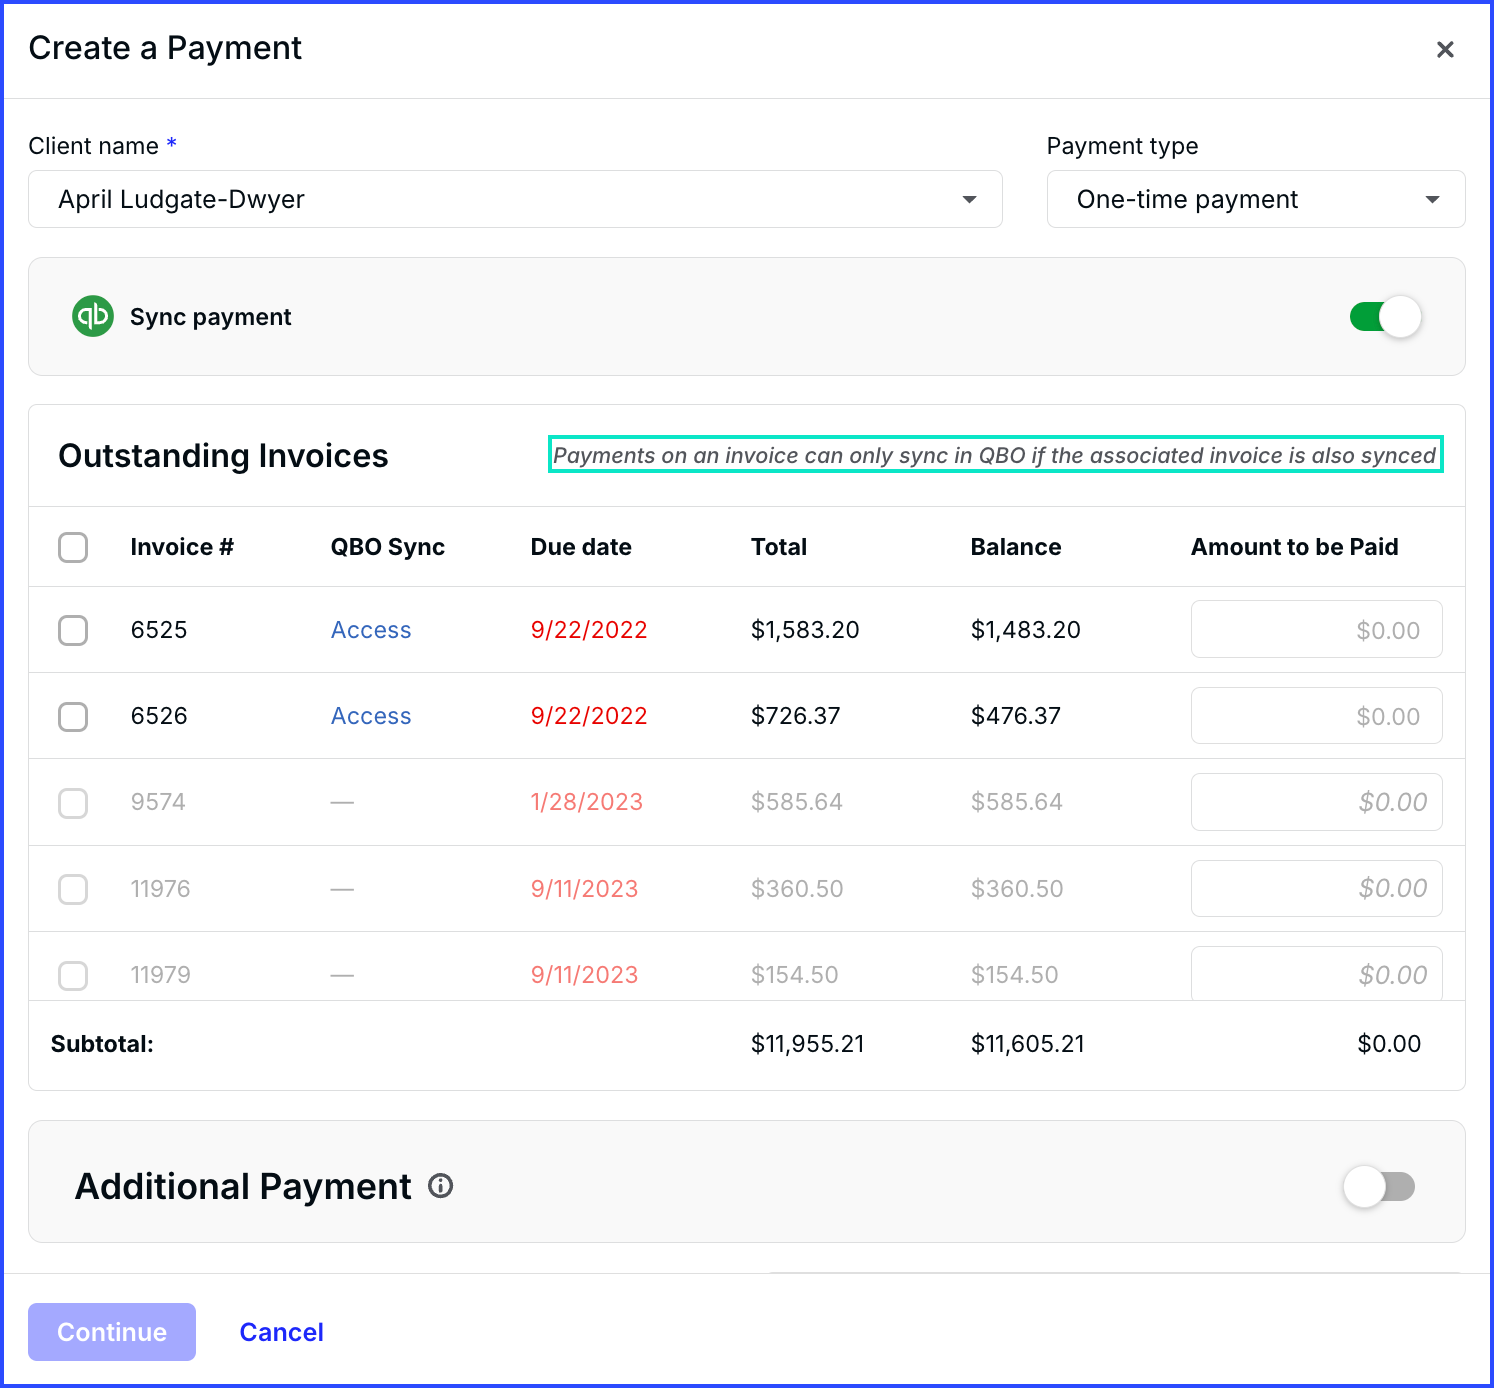This screenshot has height=1388, width=1494.
Task: Click the 1/28/2023 due date
Action: (587, 802)
